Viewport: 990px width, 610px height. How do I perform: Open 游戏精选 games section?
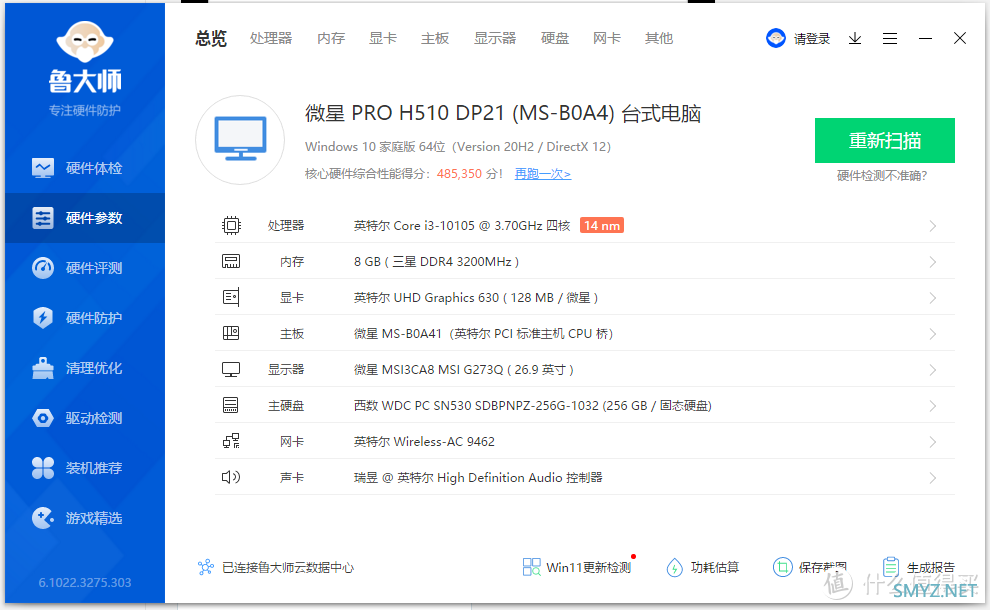[85, 518]
